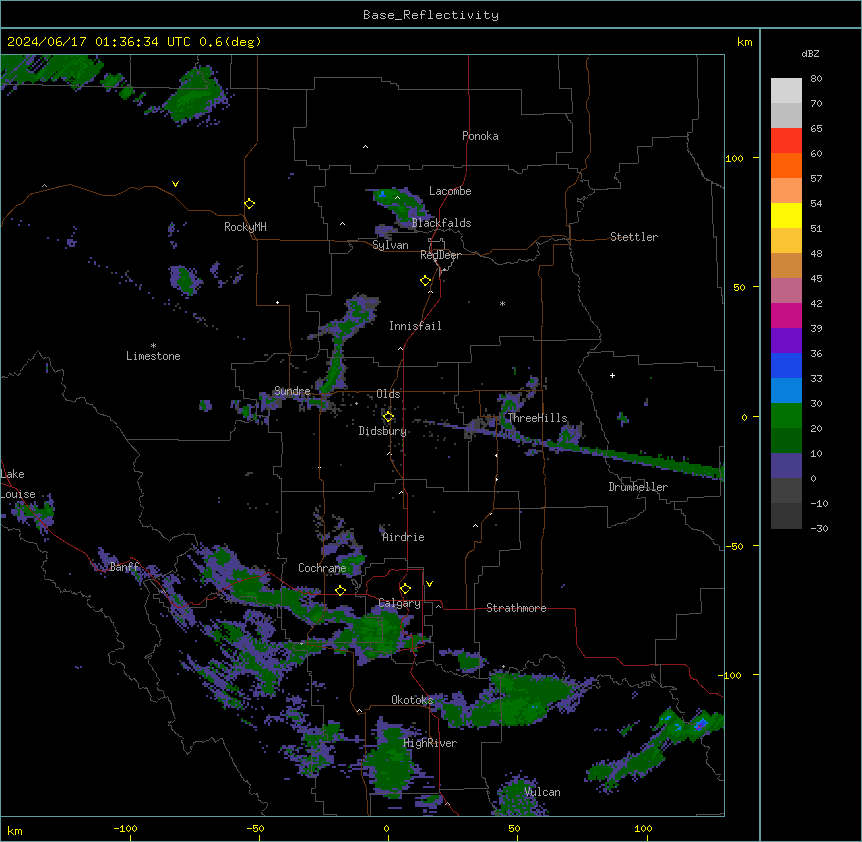Click the royal blue 33-36 dBZ swatch

(x=786, y=365)
